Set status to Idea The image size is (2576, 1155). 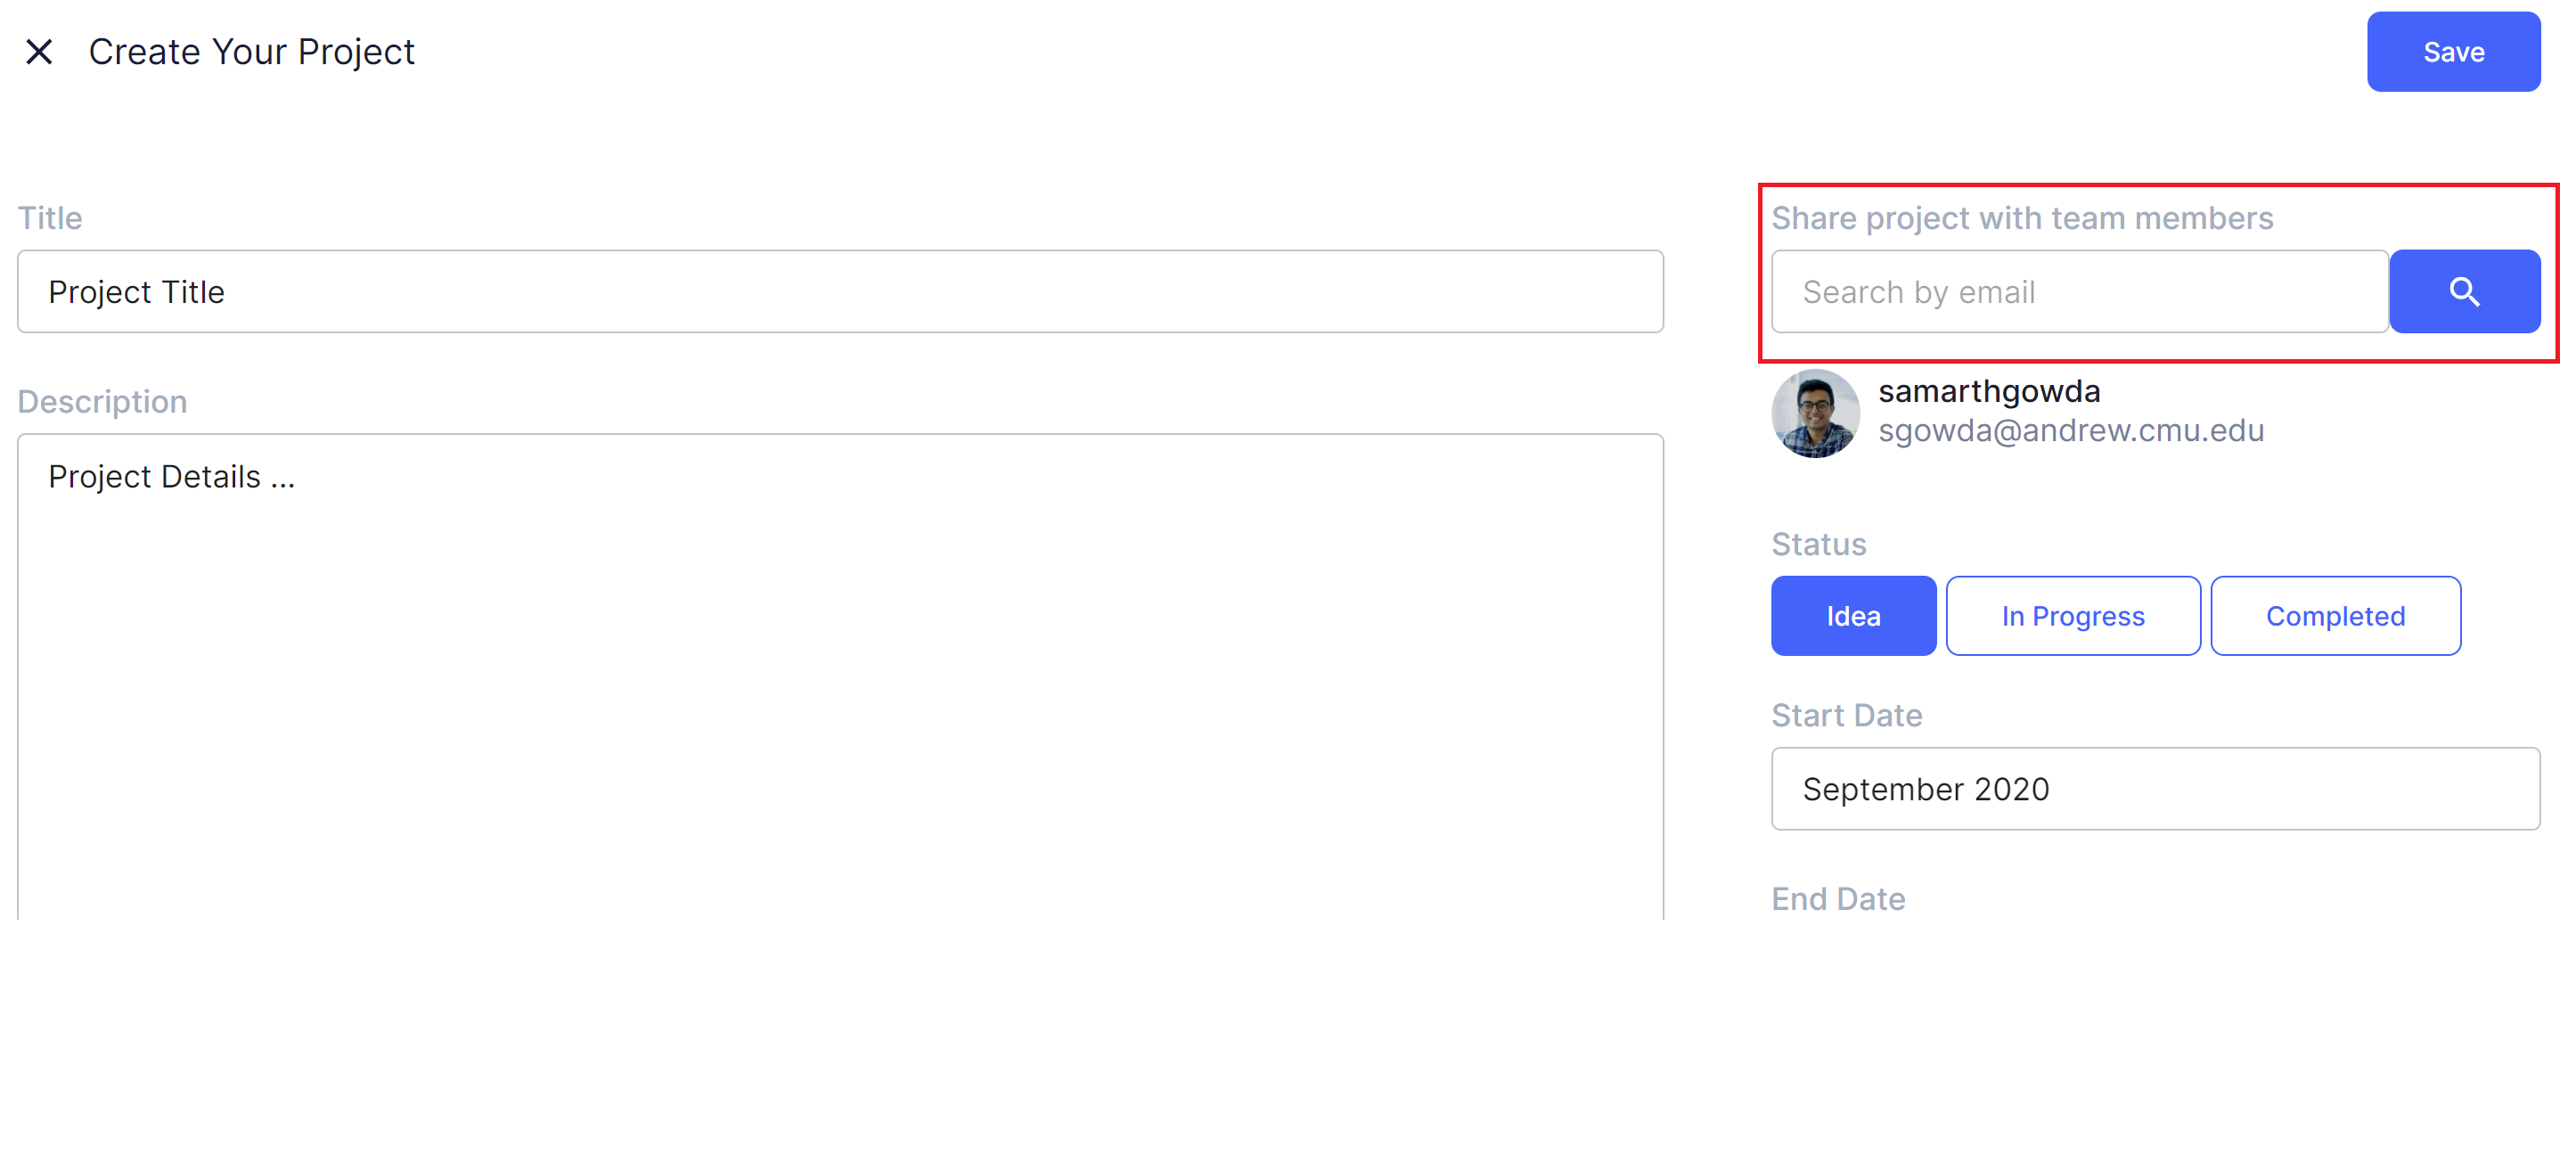point(1853,615)
